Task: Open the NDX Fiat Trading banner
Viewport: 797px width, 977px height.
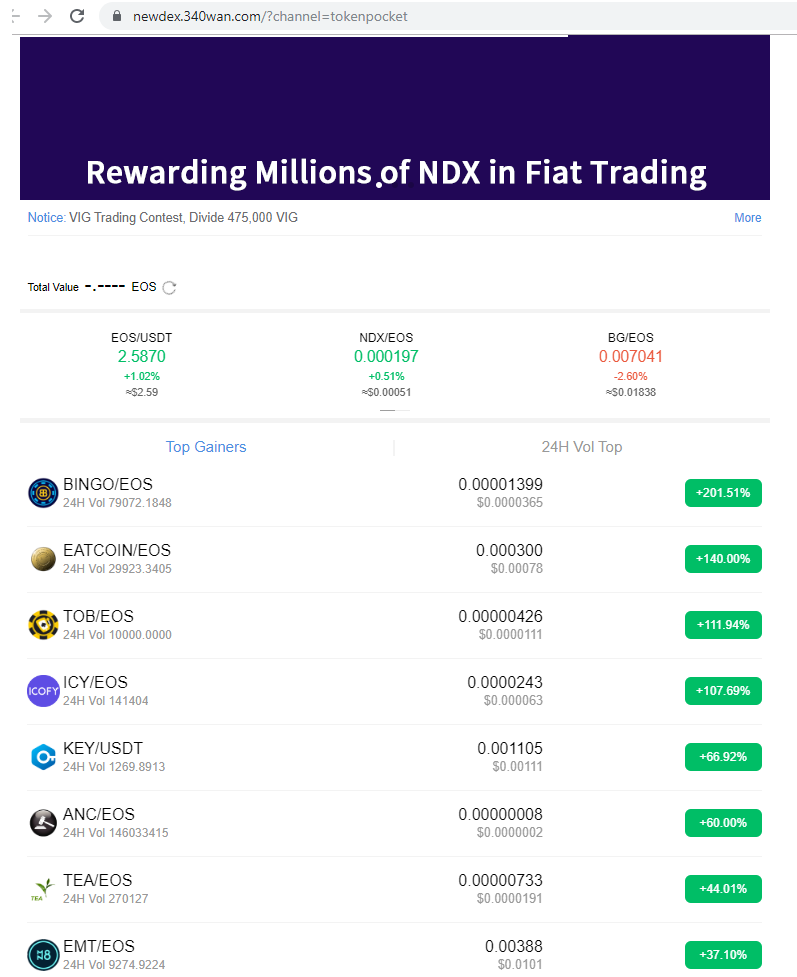Action: click(x=395, y=120)
